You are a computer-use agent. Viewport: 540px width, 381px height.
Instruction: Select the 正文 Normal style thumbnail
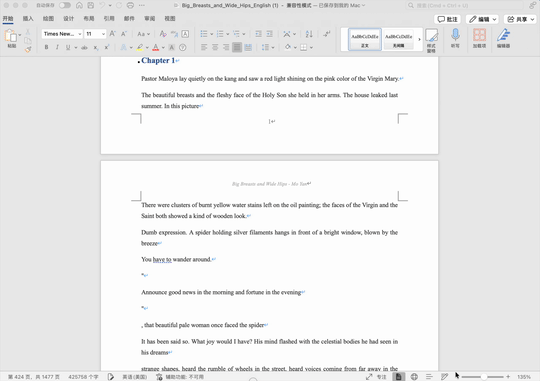365,40
